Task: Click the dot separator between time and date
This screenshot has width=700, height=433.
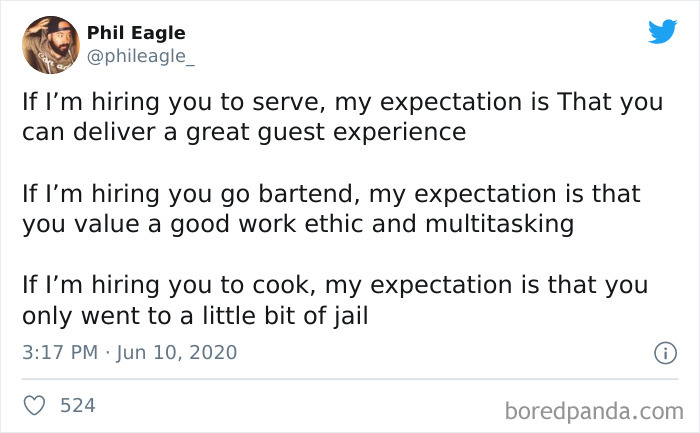Action: tap(109, 352)
